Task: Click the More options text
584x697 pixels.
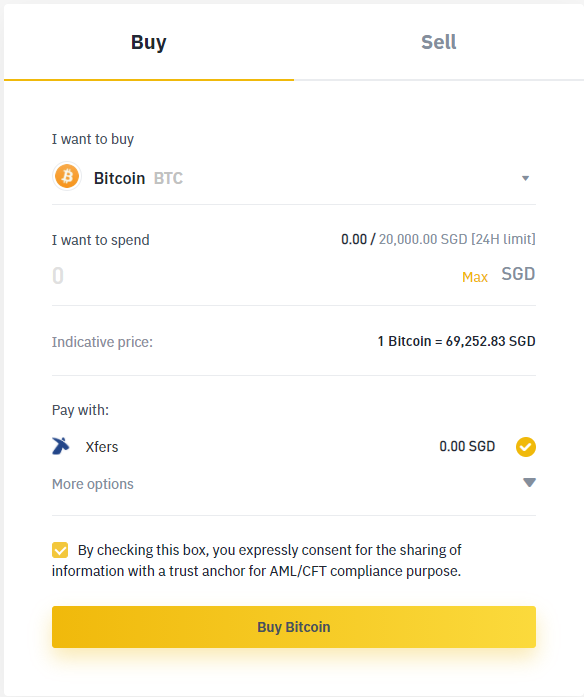Action: (x=92, y=484)
